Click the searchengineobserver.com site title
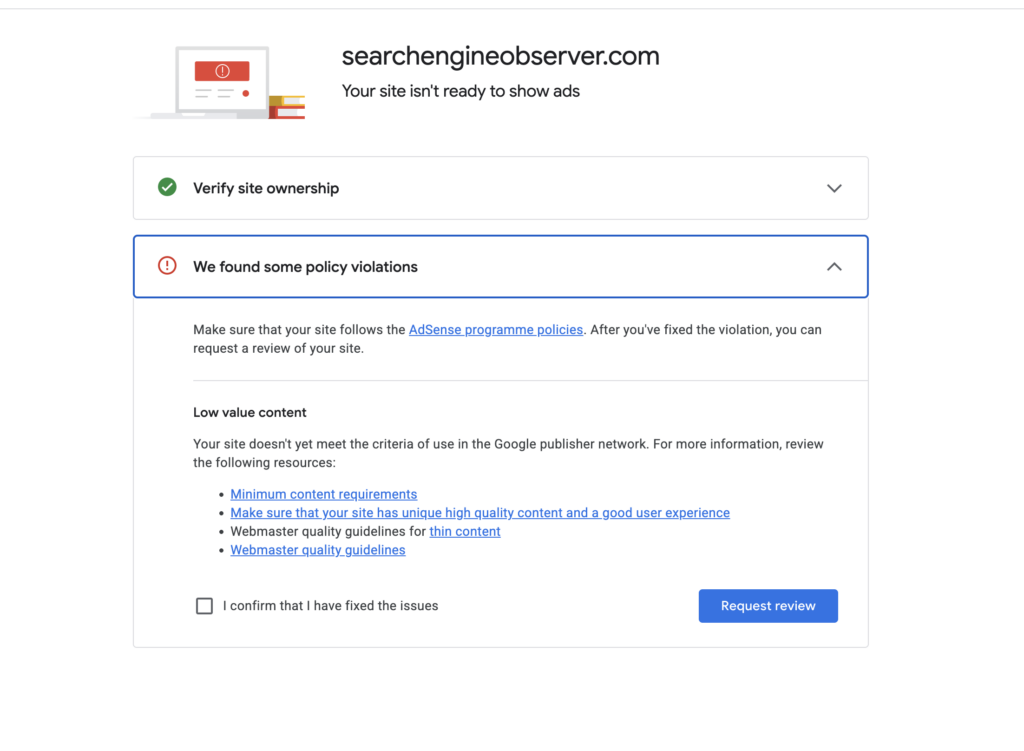 [500, 56]
